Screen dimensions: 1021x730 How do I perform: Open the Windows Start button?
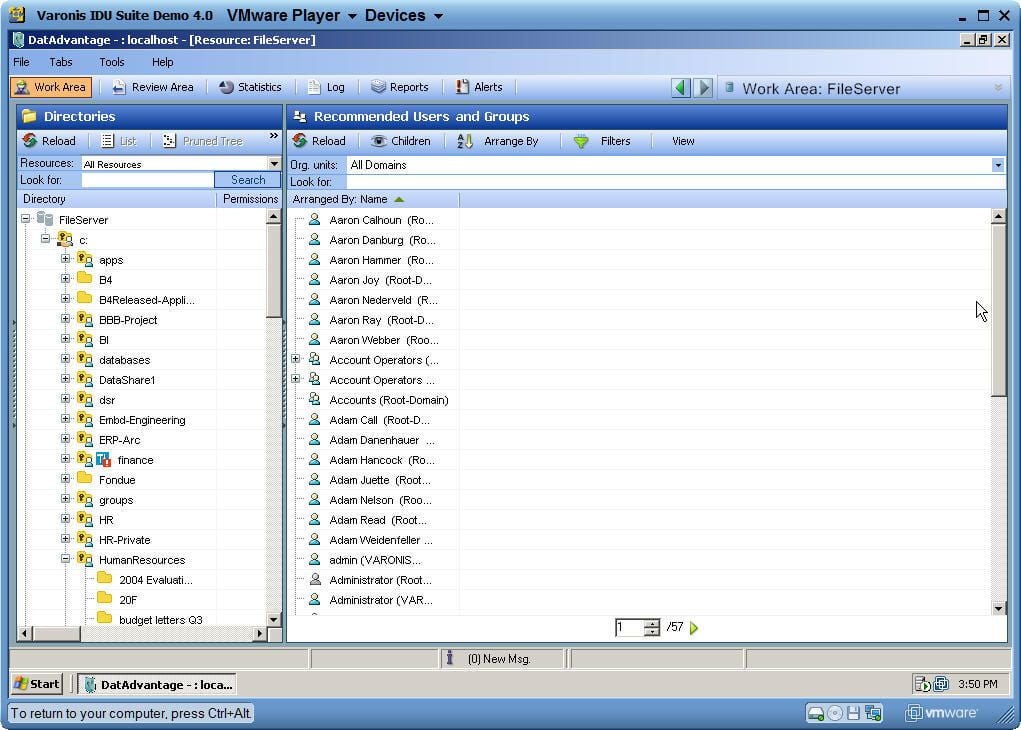pyautogui.click(x=36, y=684)
